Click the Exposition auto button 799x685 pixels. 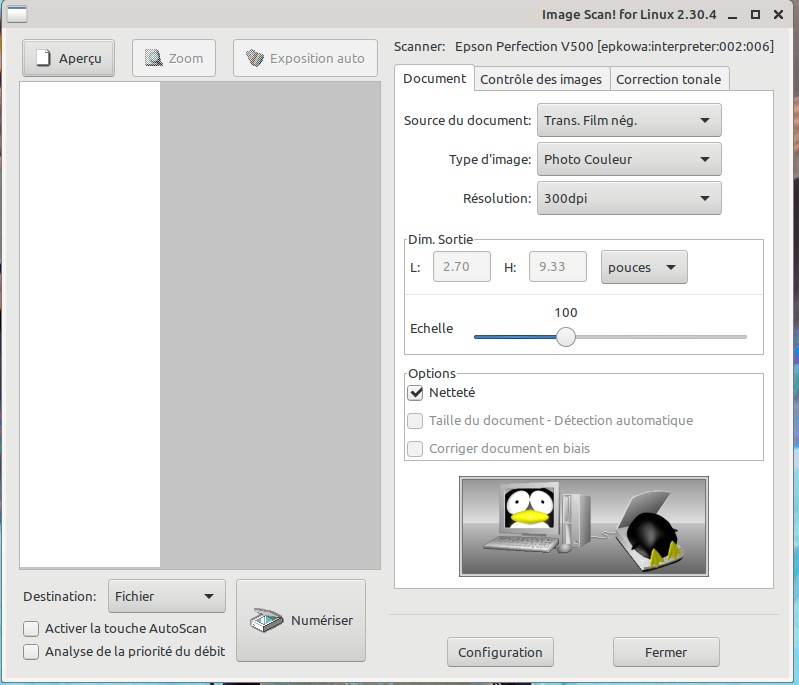pyautogui.click(x=305, y=58)
